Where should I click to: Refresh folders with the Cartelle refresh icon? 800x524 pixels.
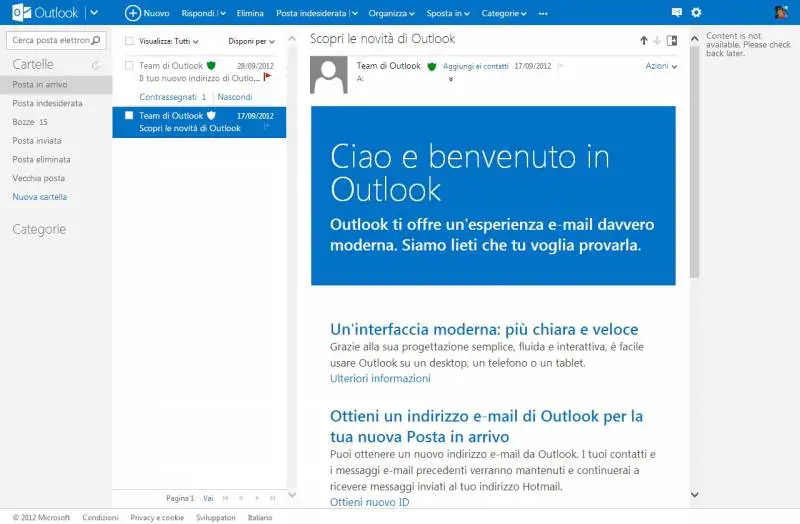(95, 65)
